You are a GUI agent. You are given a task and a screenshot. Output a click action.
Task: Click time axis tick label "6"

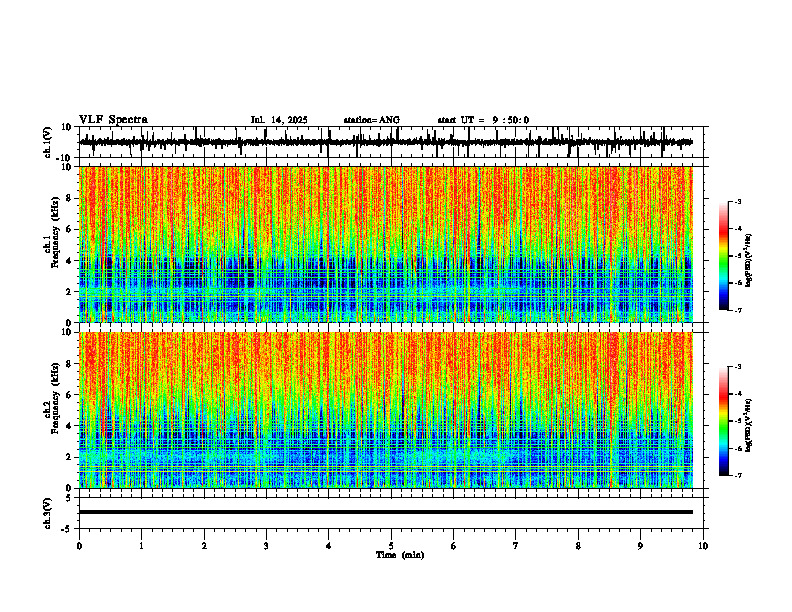coord(454,546)
